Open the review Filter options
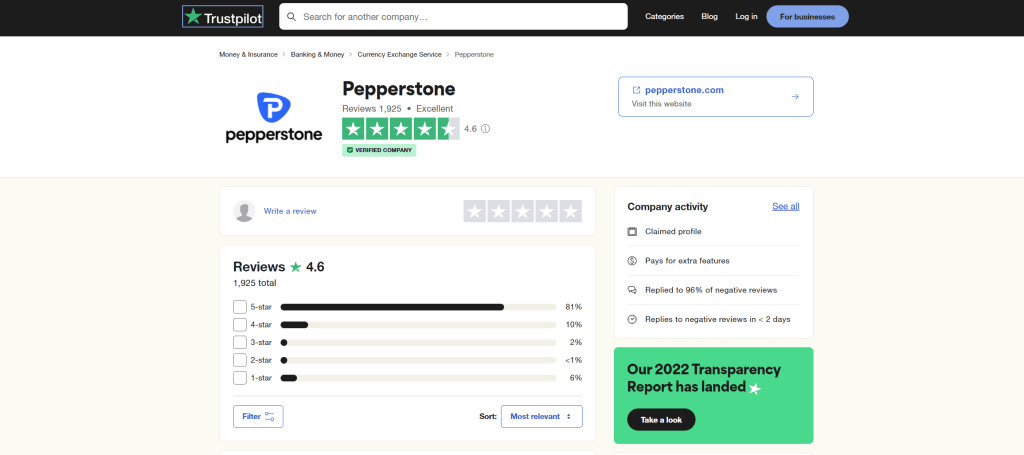 [258, 416]
